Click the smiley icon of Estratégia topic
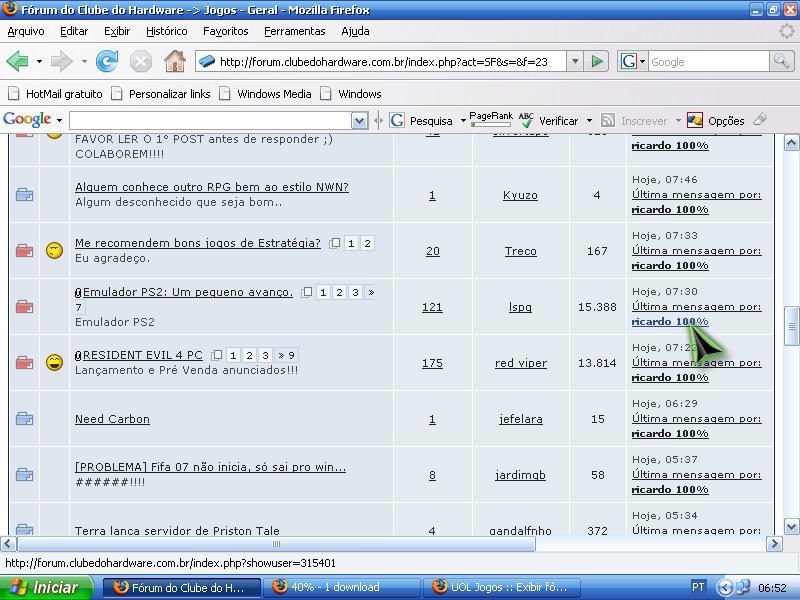 pos(55,251)
